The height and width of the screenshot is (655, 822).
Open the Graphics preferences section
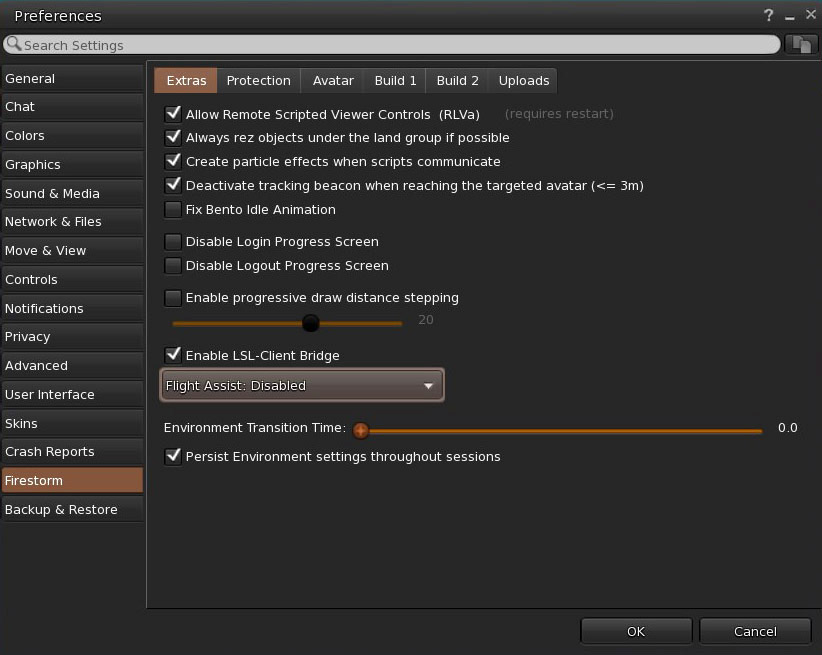pyautogui.click(x=72, y=165)
